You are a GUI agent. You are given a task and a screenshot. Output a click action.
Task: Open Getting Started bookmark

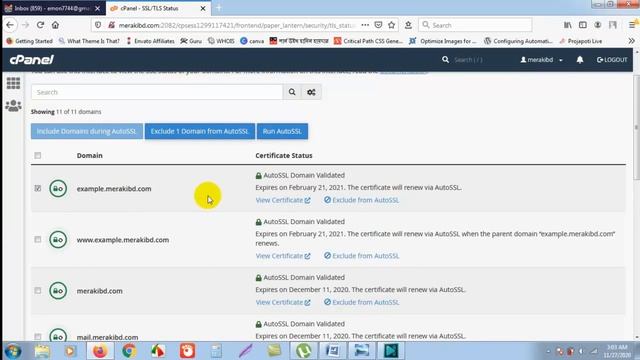coord(29,41)
